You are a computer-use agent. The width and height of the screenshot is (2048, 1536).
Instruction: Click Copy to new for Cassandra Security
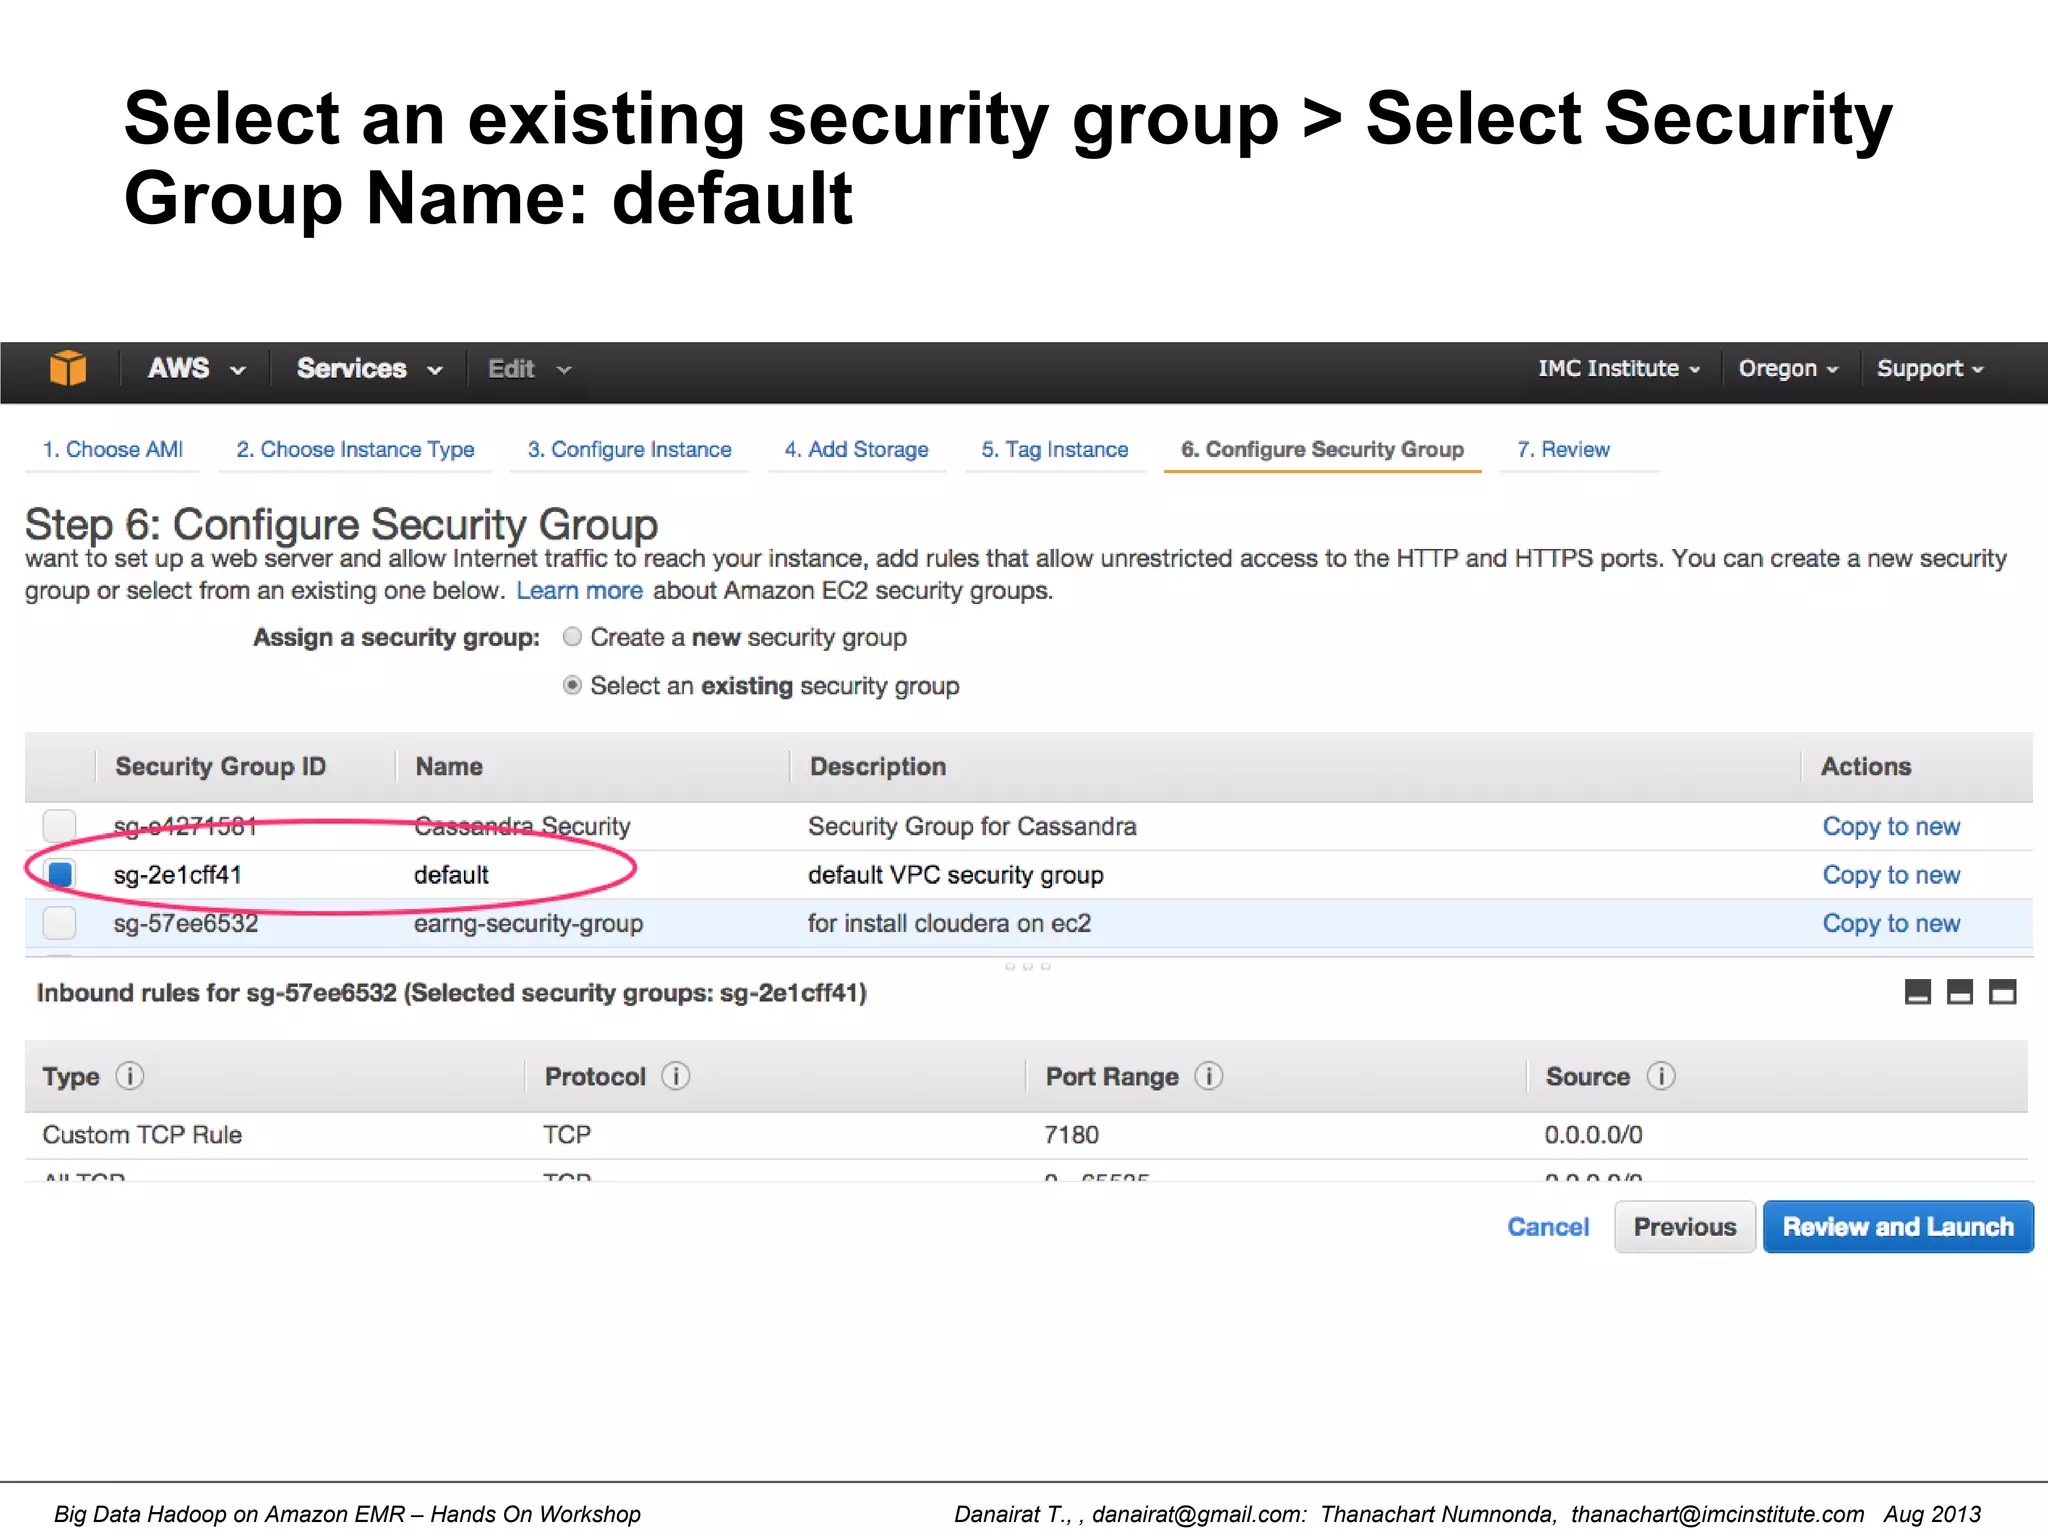(1891, 827)
